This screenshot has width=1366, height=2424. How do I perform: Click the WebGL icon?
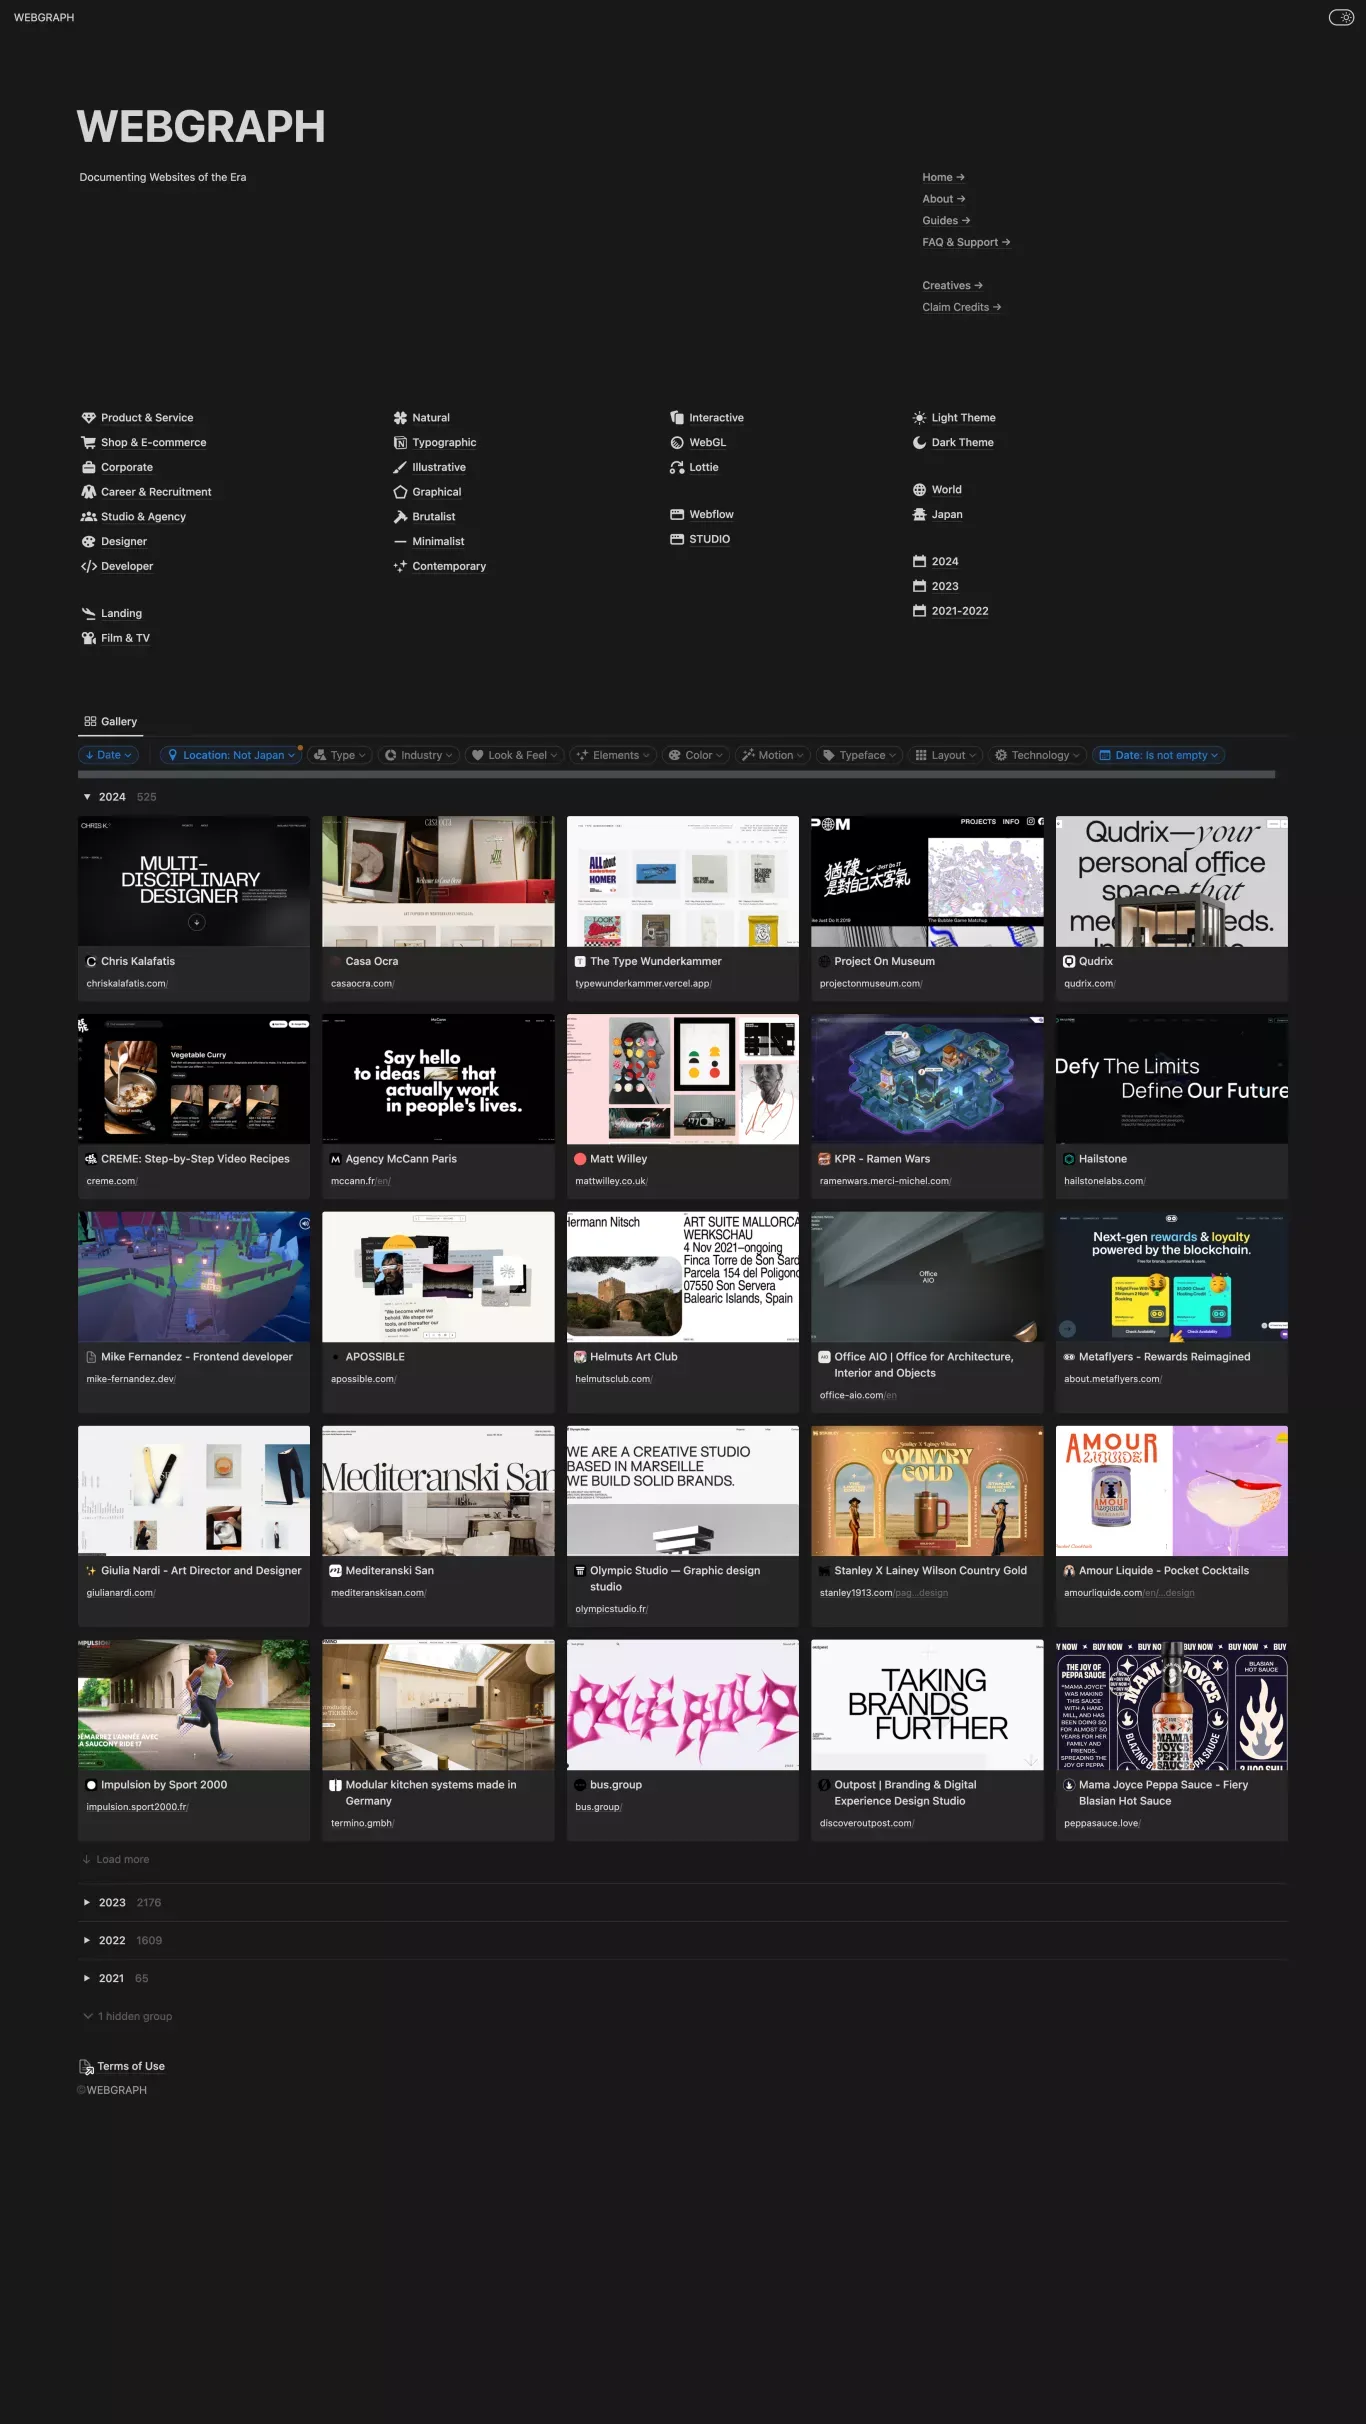(677, 443)
